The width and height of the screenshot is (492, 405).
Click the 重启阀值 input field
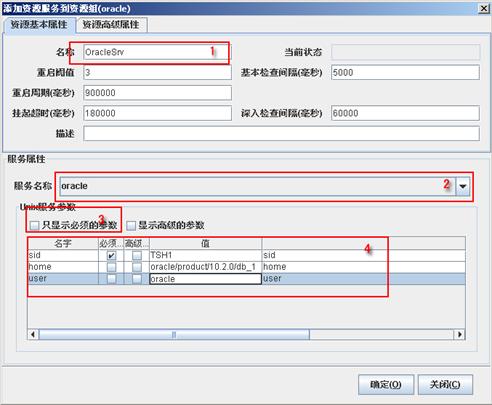tap(157, 72)
